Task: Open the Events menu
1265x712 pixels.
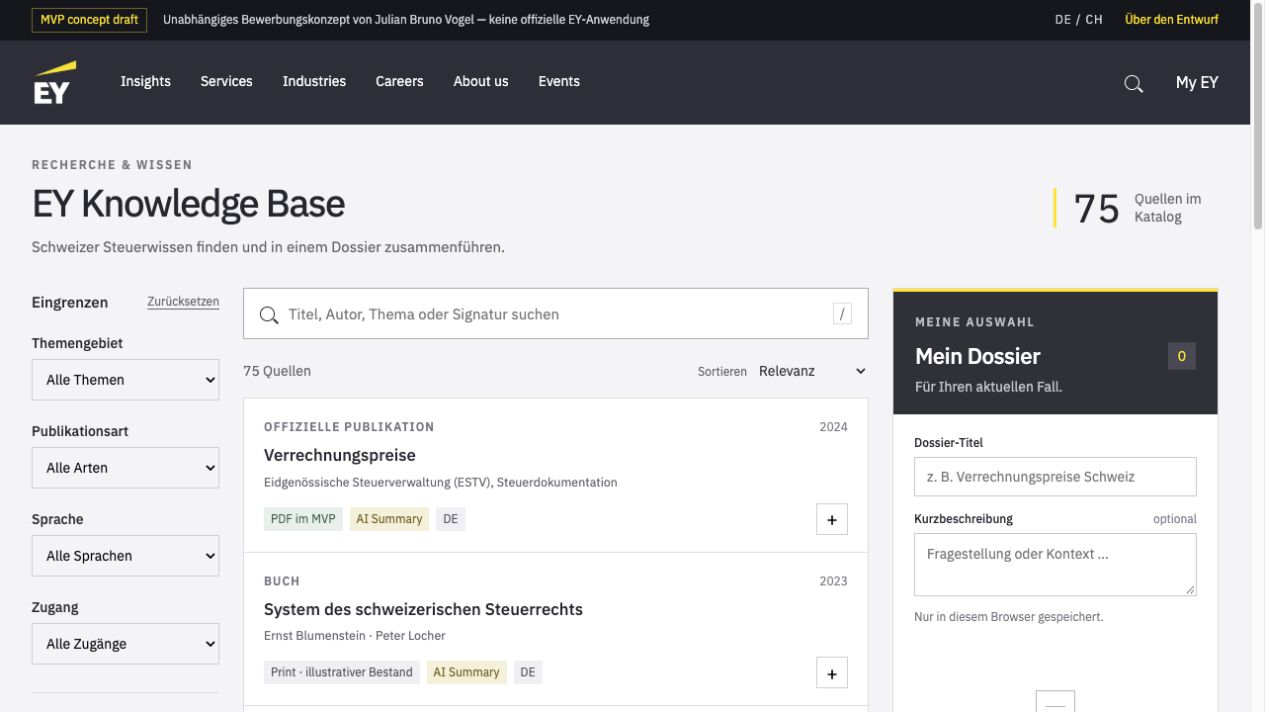Action: click(x=559, y=82)
